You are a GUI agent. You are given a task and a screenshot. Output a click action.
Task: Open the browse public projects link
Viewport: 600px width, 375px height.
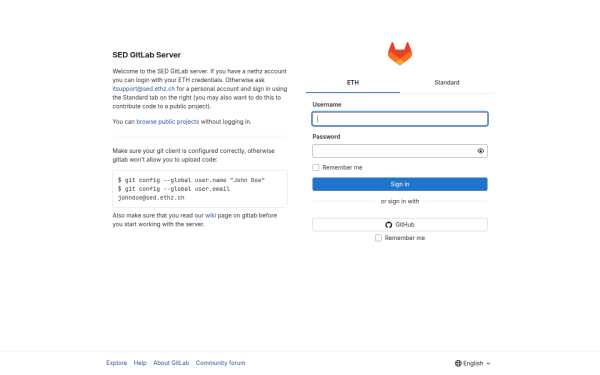(168, 122)
